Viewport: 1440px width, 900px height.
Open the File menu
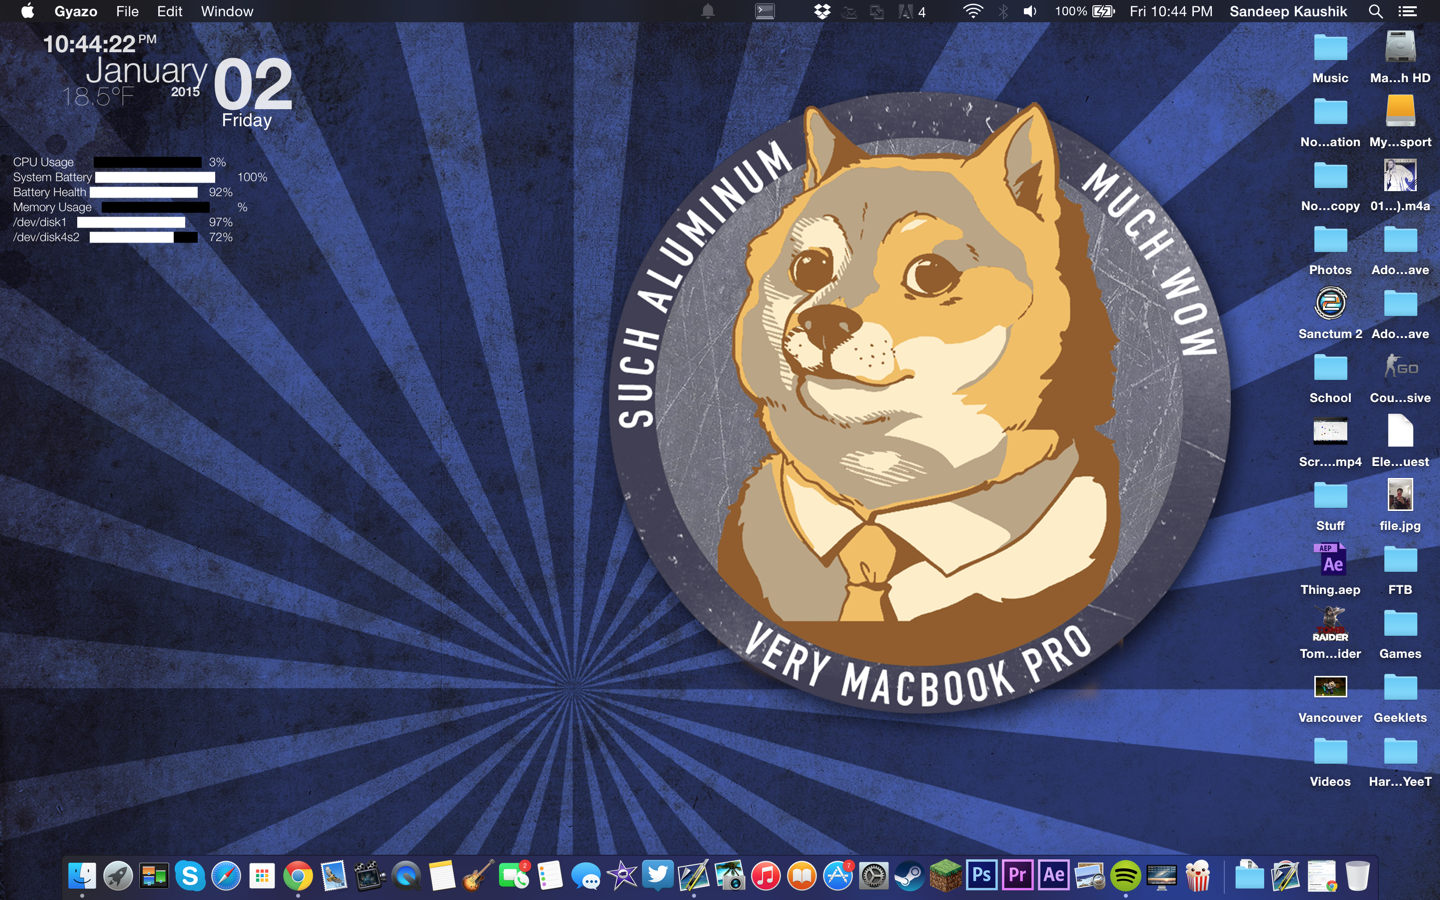click(127, 11)
